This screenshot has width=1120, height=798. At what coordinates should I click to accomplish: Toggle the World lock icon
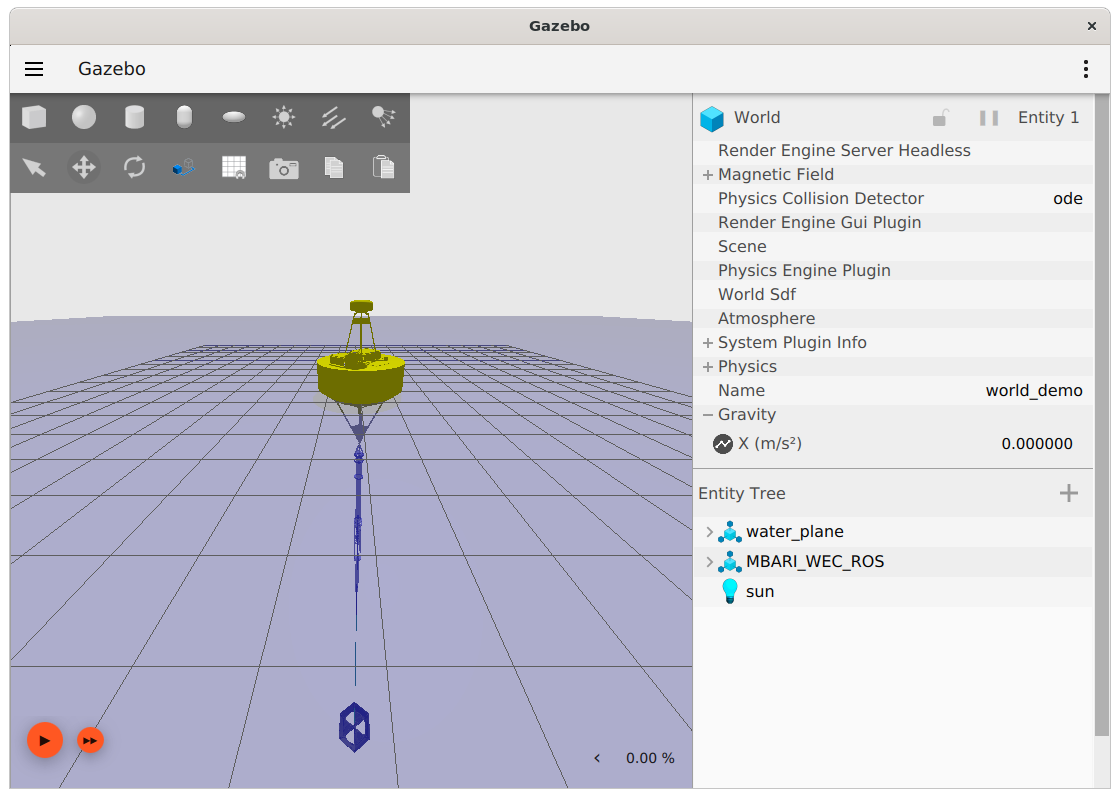(x=940, y=118)
